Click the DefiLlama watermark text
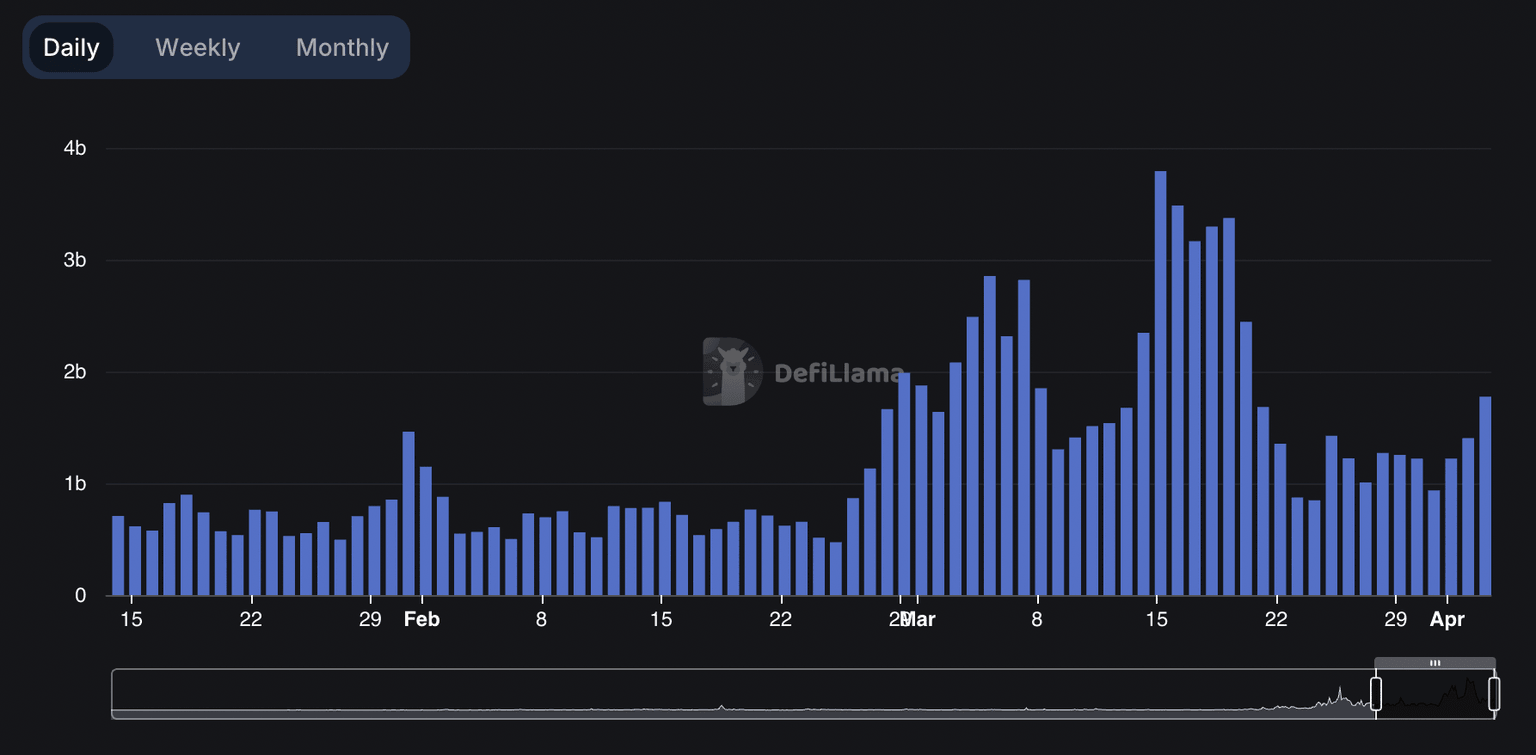 838,374
